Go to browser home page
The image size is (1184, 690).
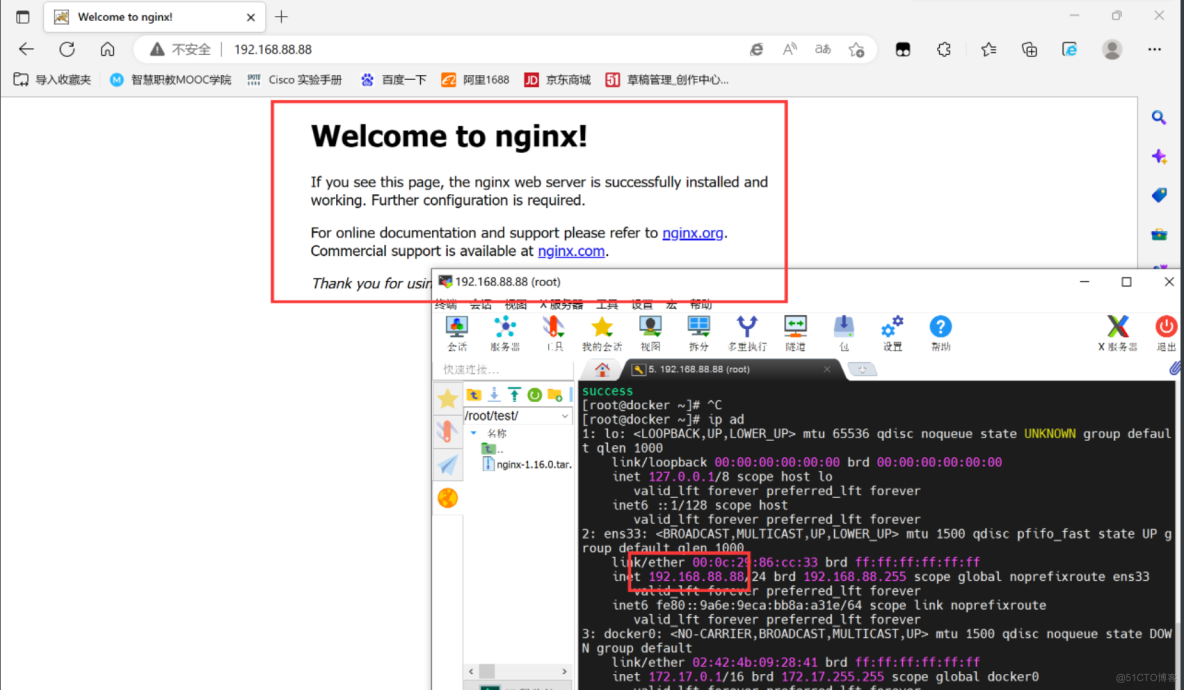click(x=107, y=49)
